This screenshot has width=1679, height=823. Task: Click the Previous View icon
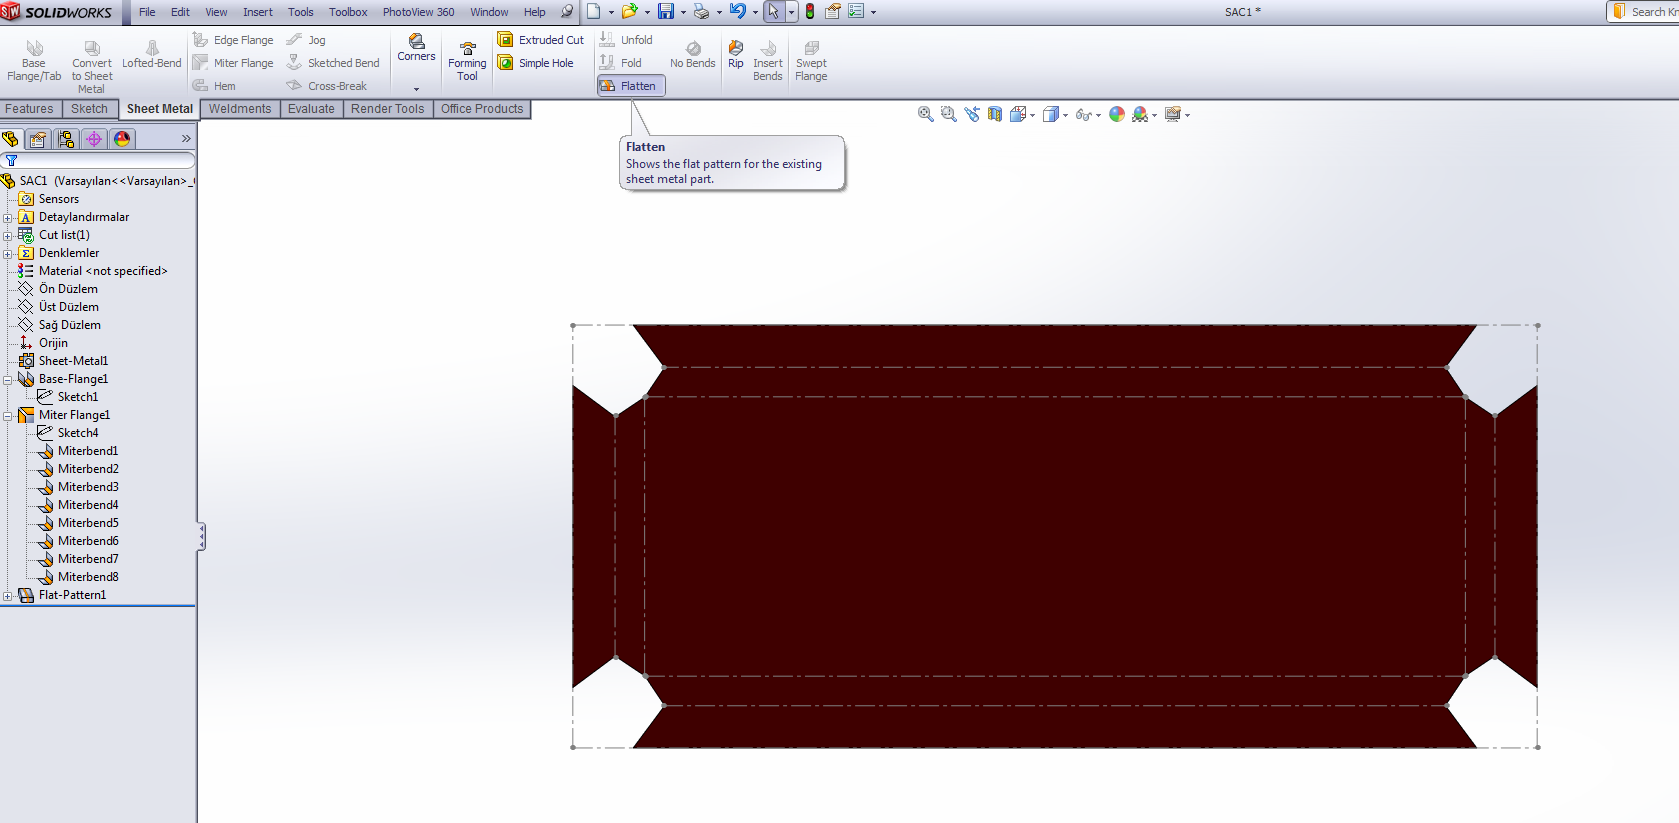(x=972, y=115)
